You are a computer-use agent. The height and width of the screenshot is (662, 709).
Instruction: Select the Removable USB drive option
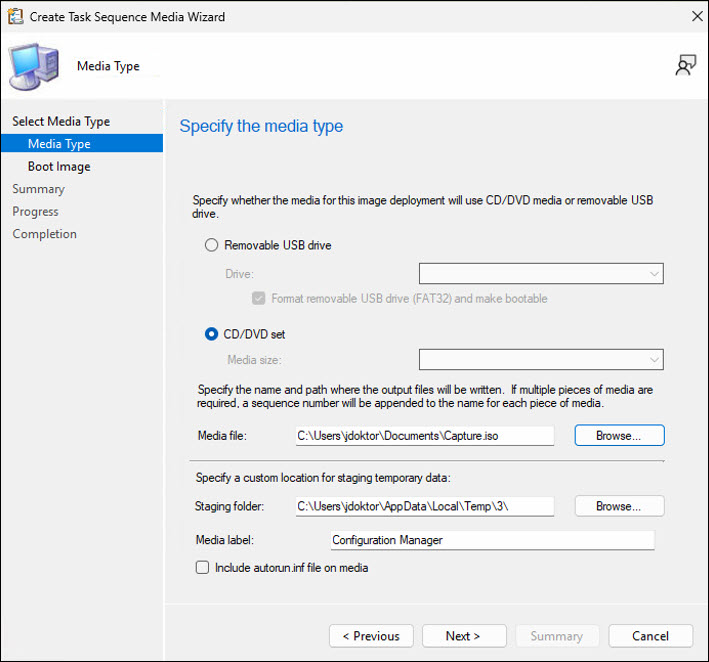(x=211, y=245)
